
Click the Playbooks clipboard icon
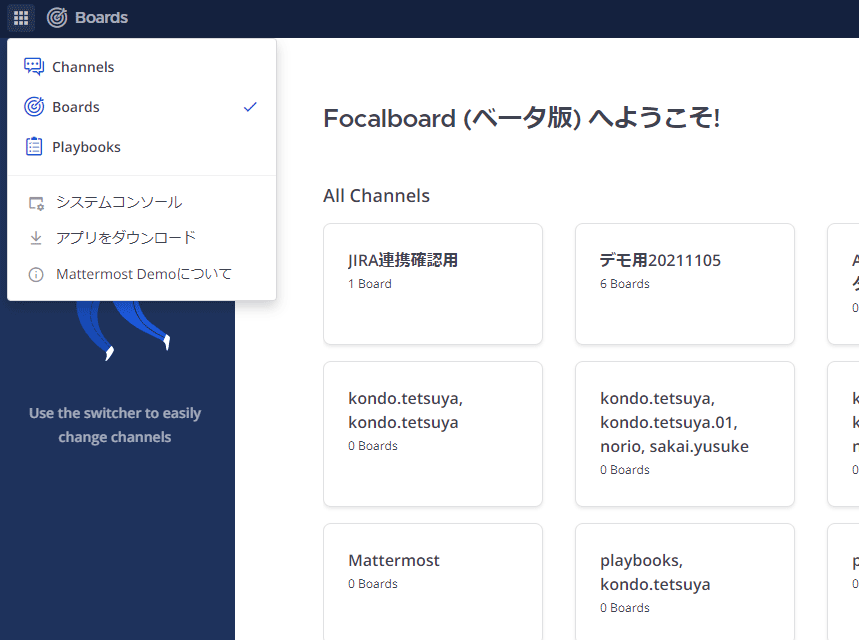[34, 147]
